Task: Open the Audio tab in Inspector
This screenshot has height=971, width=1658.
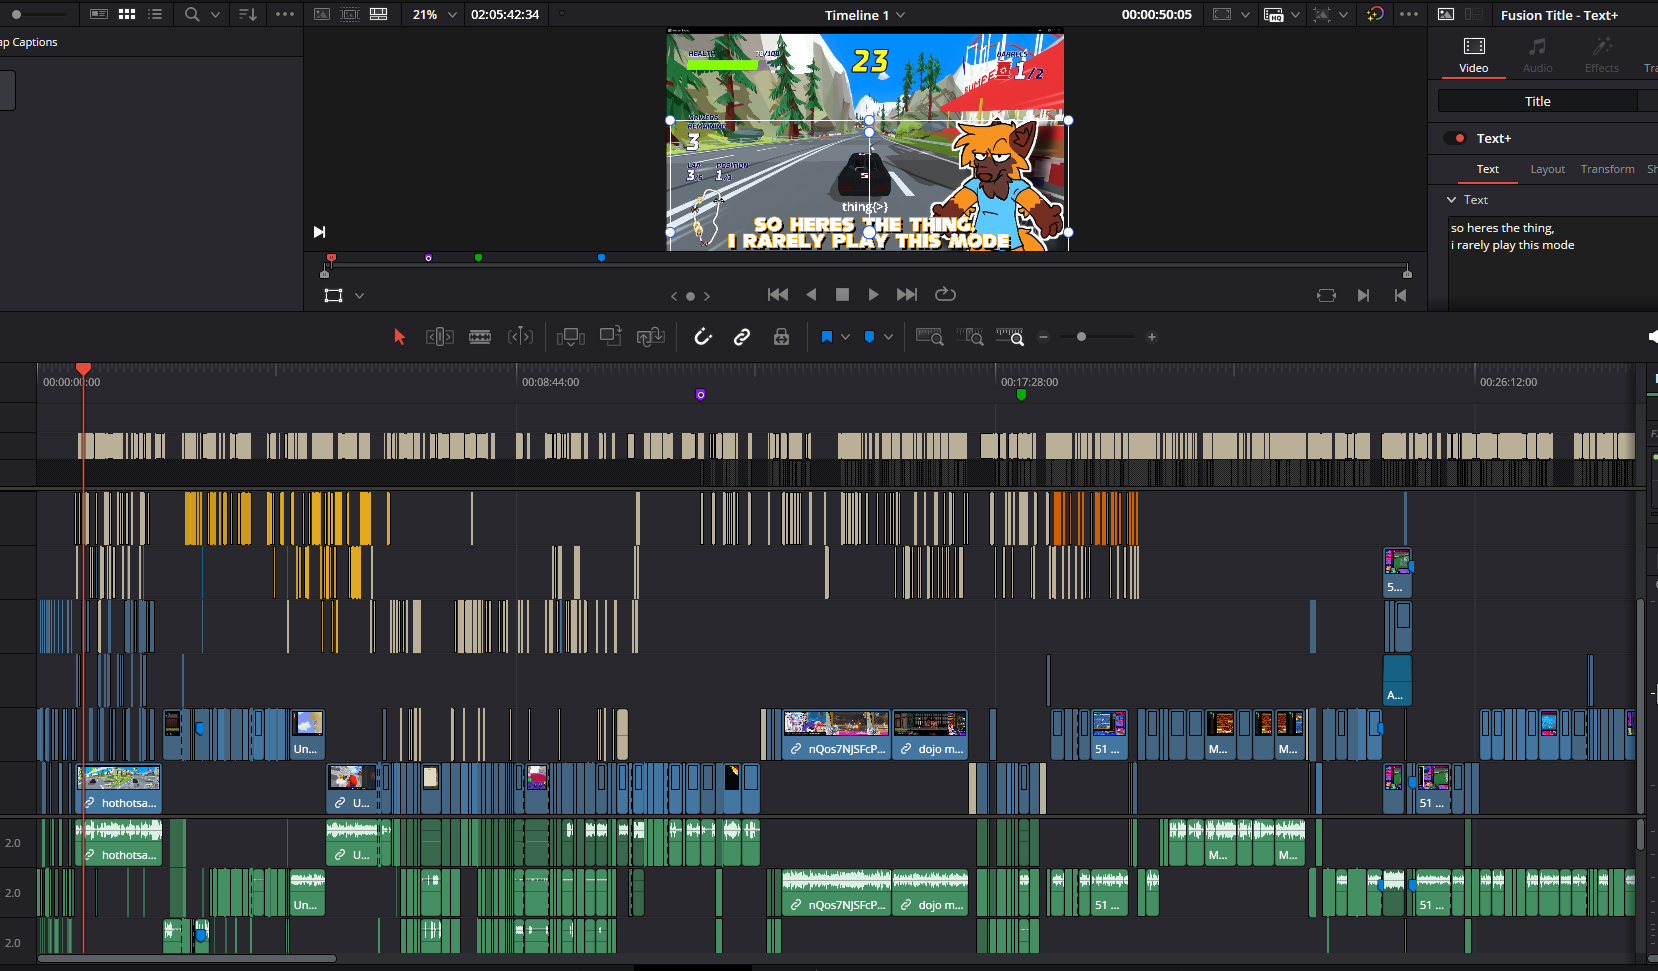Action: pyautogui.click(x=1537, y=55)
